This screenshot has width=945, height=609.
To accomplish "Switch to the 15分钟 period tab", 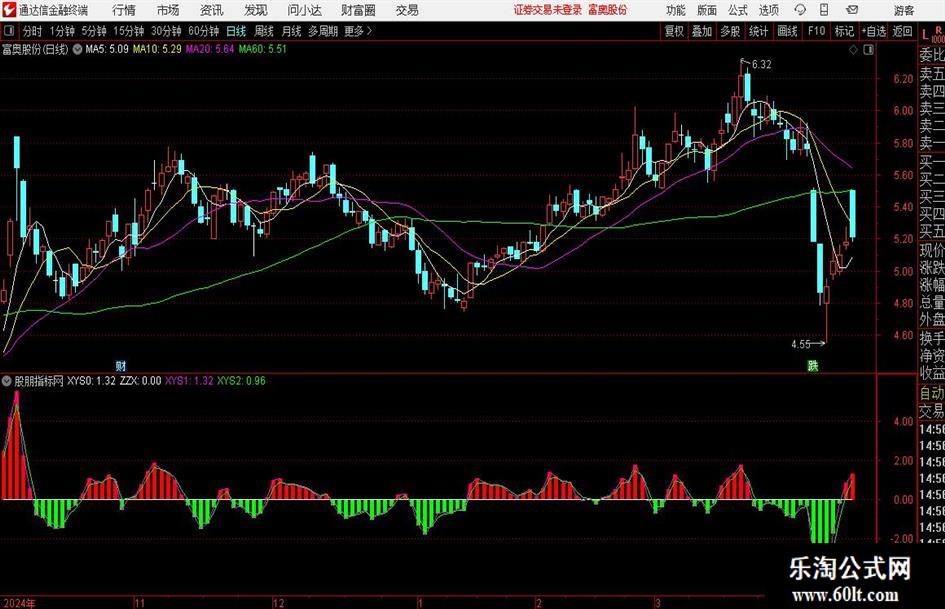I will (128, 31).
